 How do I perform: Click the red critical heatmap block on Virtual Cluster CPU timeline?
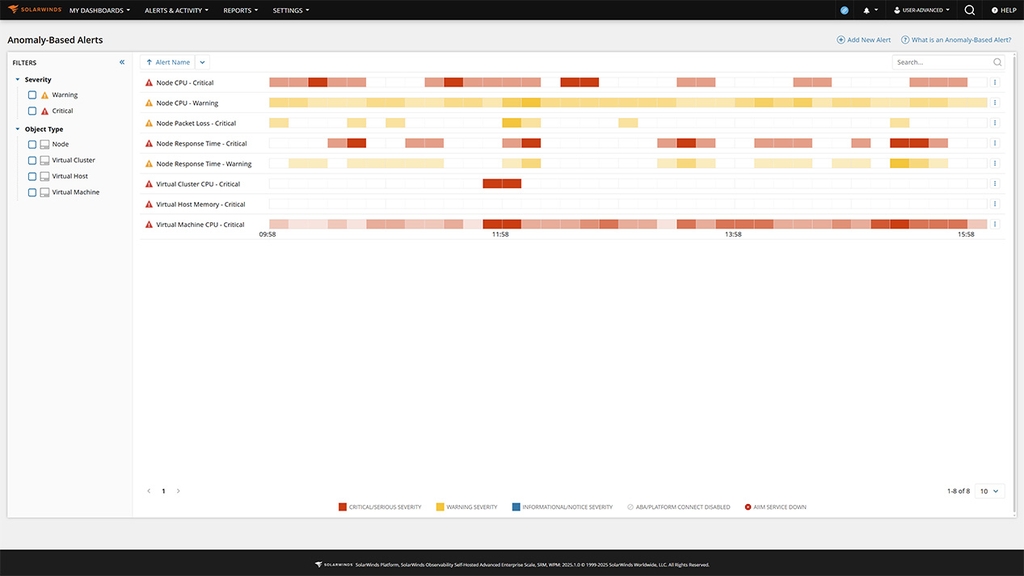[501, 183]
